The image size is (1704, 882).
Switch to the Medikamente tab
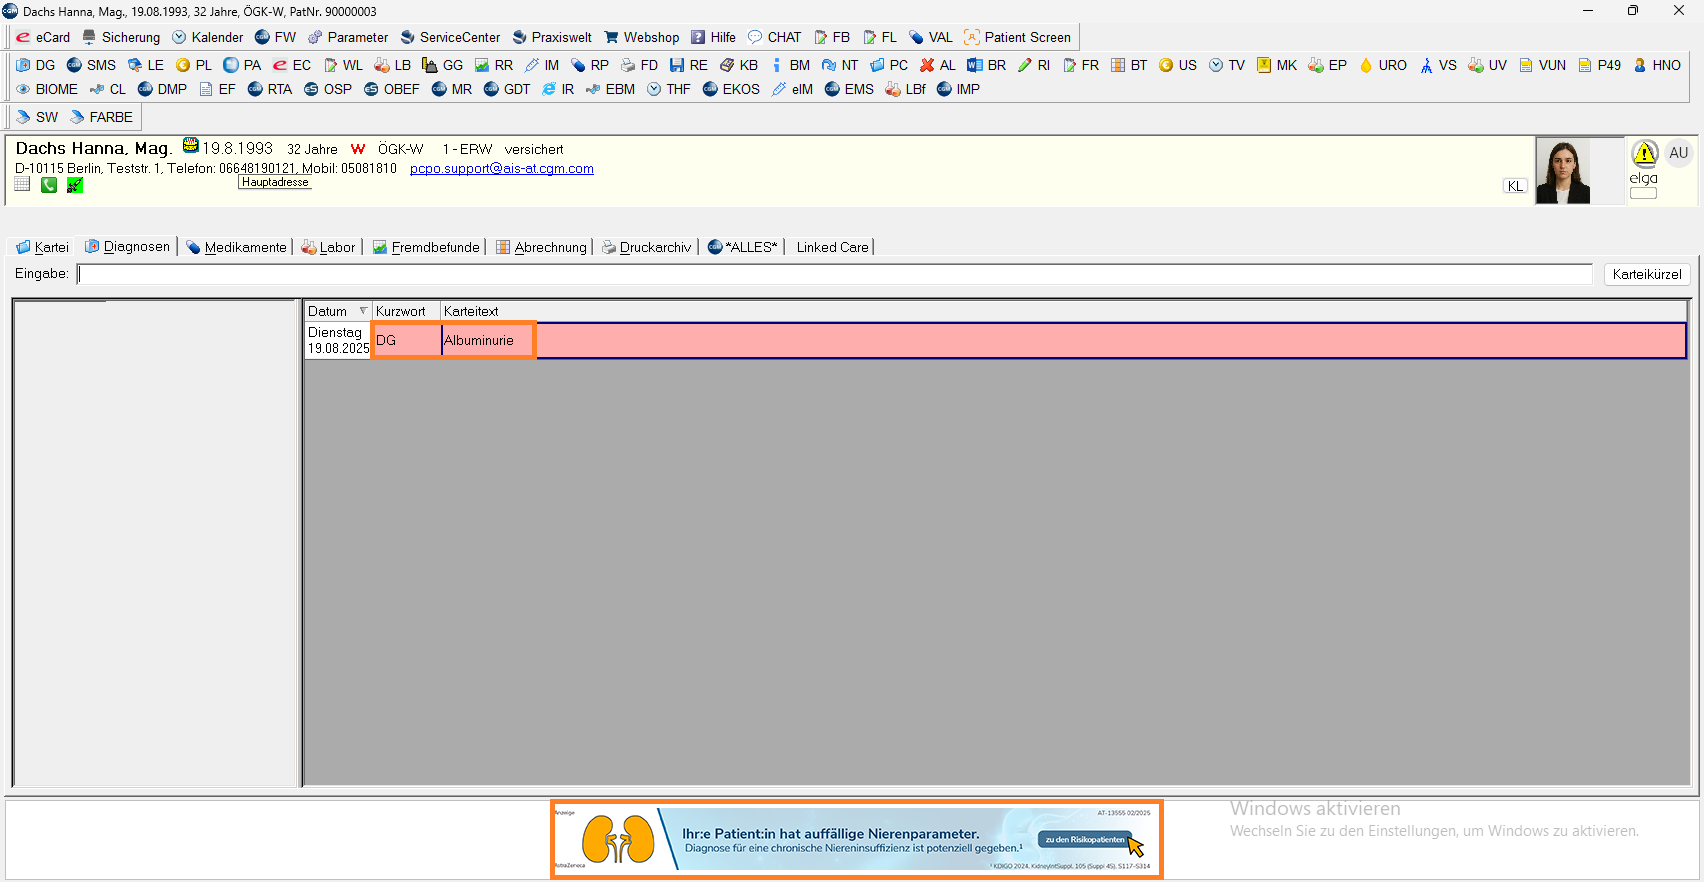pyautogui.click(x=236, y=247)
